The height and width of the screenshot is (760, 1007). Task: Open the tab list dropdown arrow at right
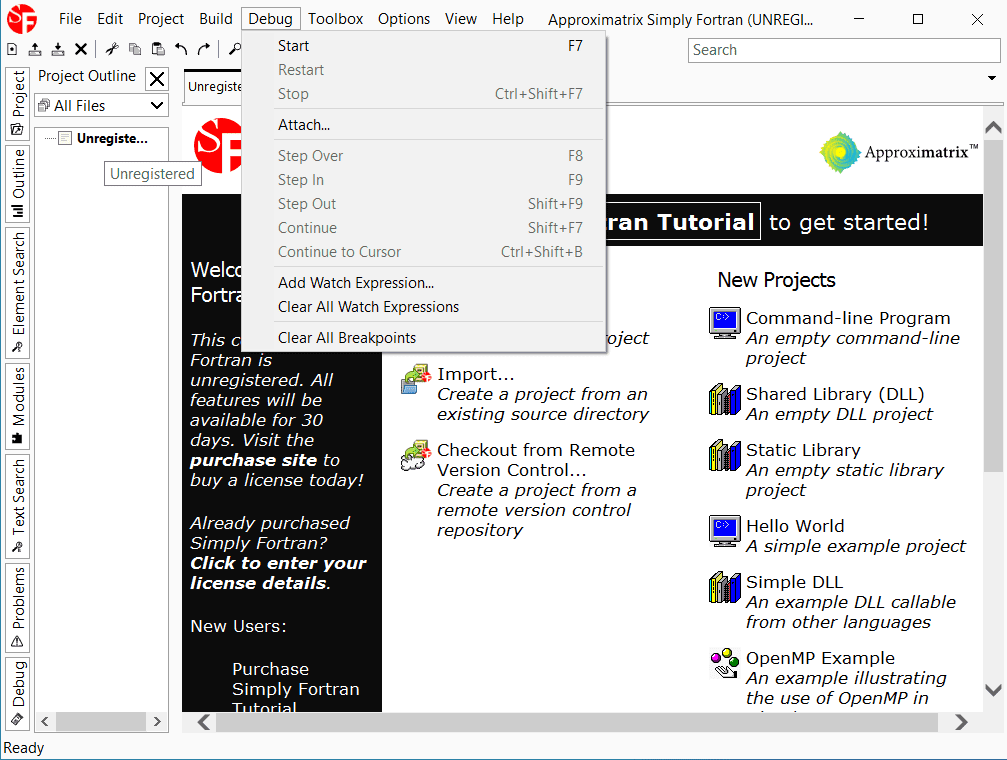pos(992,78)
